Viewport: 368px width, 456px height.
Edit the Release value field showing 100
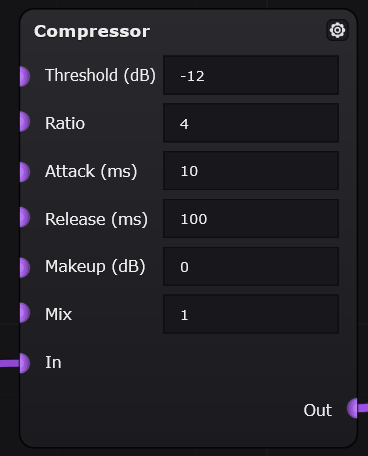(x=251, y=219)
